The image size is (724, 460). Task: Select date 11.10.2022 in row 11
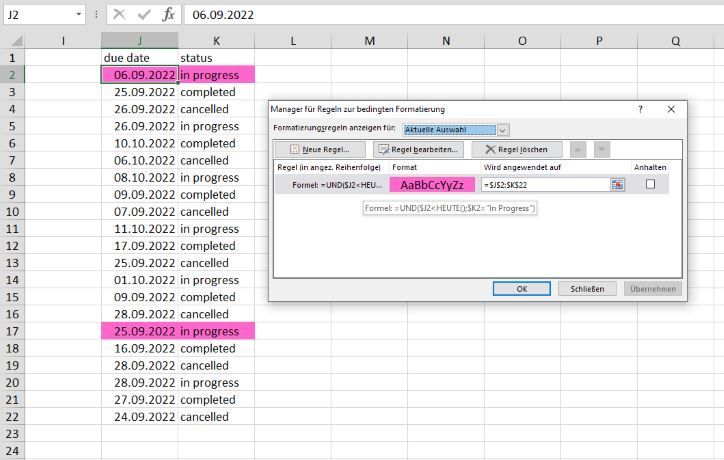click(139, 229)
